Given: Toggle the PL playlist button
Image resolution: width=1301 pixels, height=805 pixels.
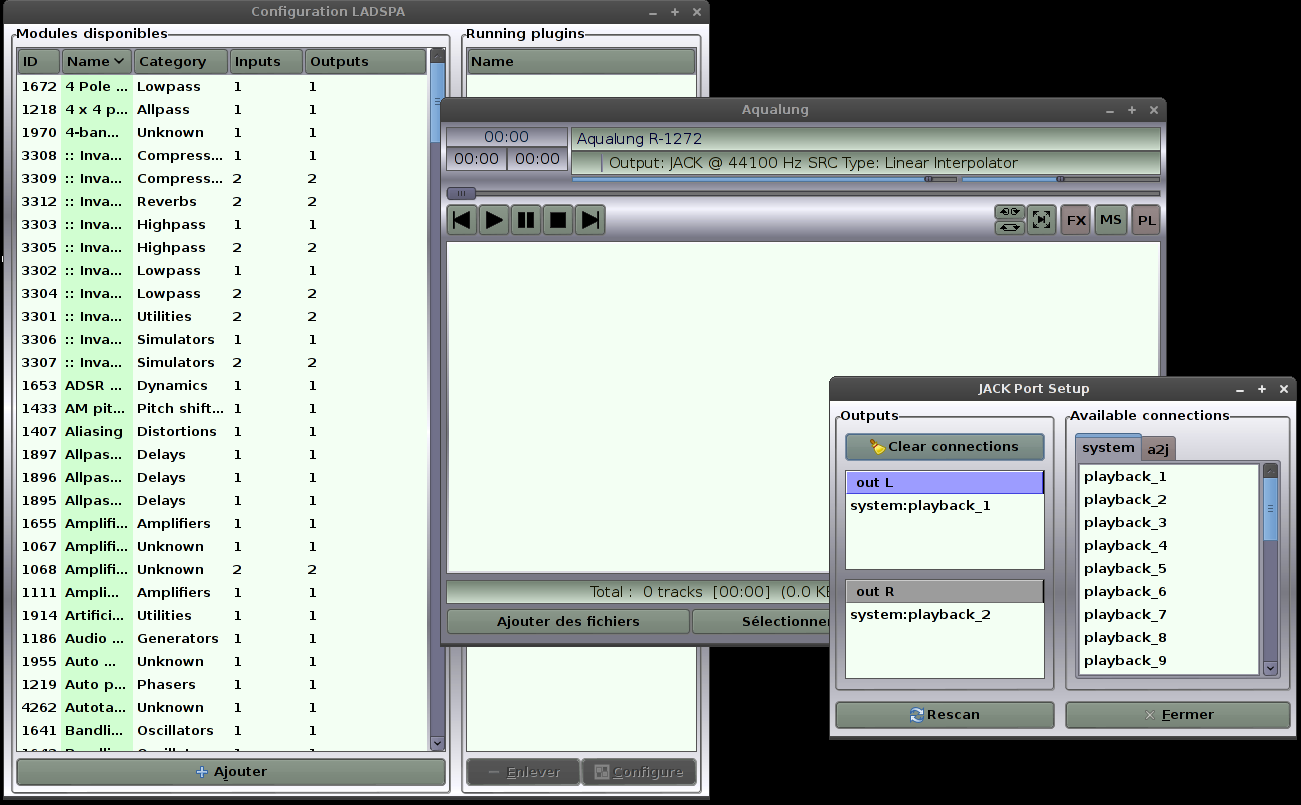Looking at the screenshot, I should (x=1146, y=220).
